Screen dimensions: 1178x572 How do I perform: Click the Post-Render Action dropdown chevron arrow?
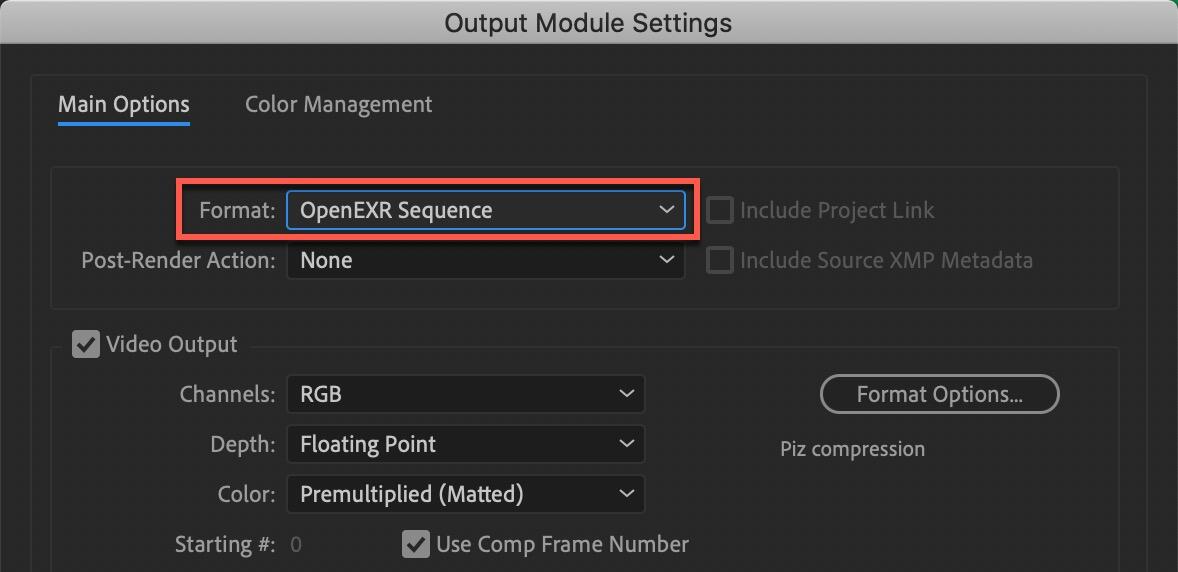666,260
